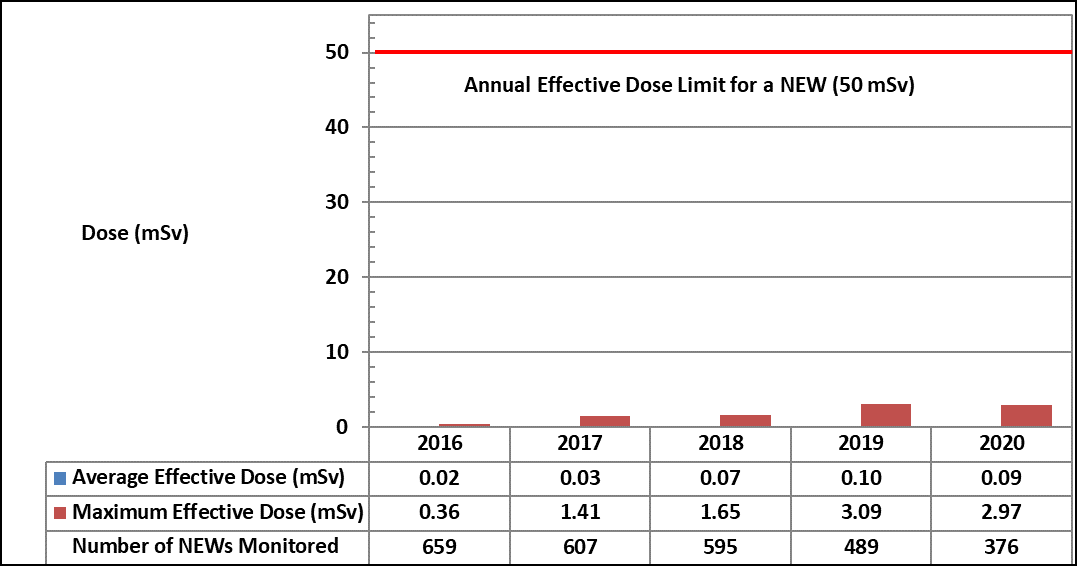The height and width of the screenshot is (566, 1077).
Task: Click the y-axis label 40
Action: coord(337,127)
